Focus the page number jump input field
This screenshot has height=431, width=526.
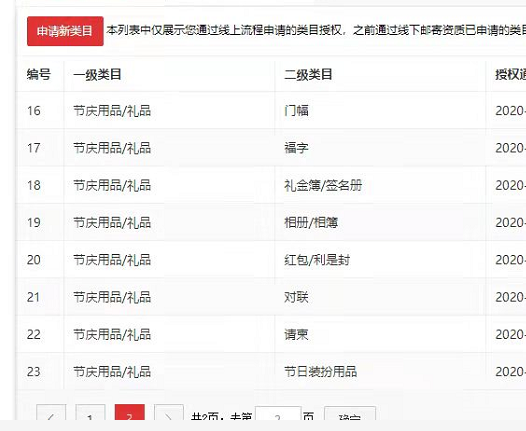click(x=278, y=413)
